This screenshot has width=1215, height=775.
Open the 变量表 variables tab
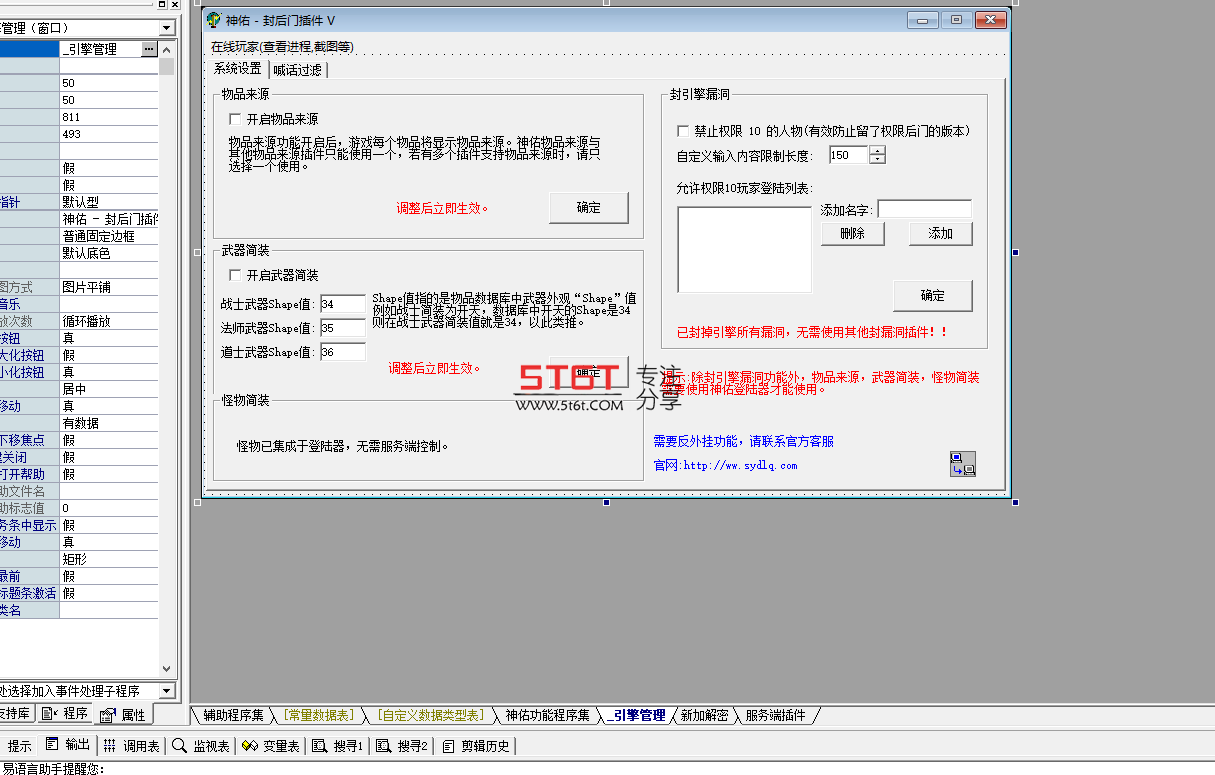click(271, 745)
